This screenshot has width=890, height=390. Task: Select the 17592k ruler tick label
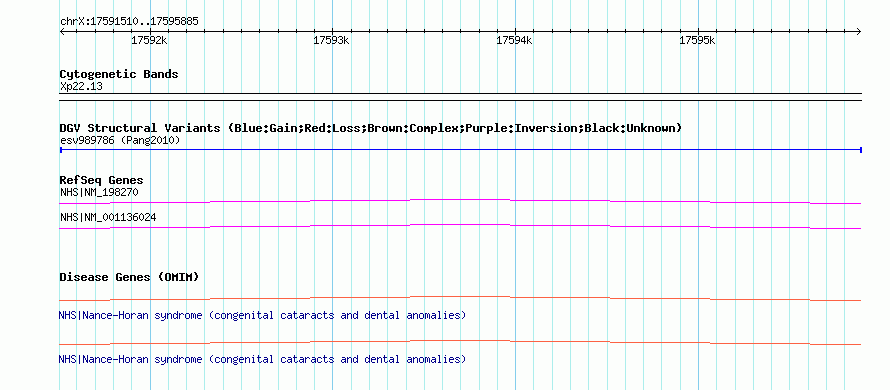pyautogui.click(x=149, y=41)
